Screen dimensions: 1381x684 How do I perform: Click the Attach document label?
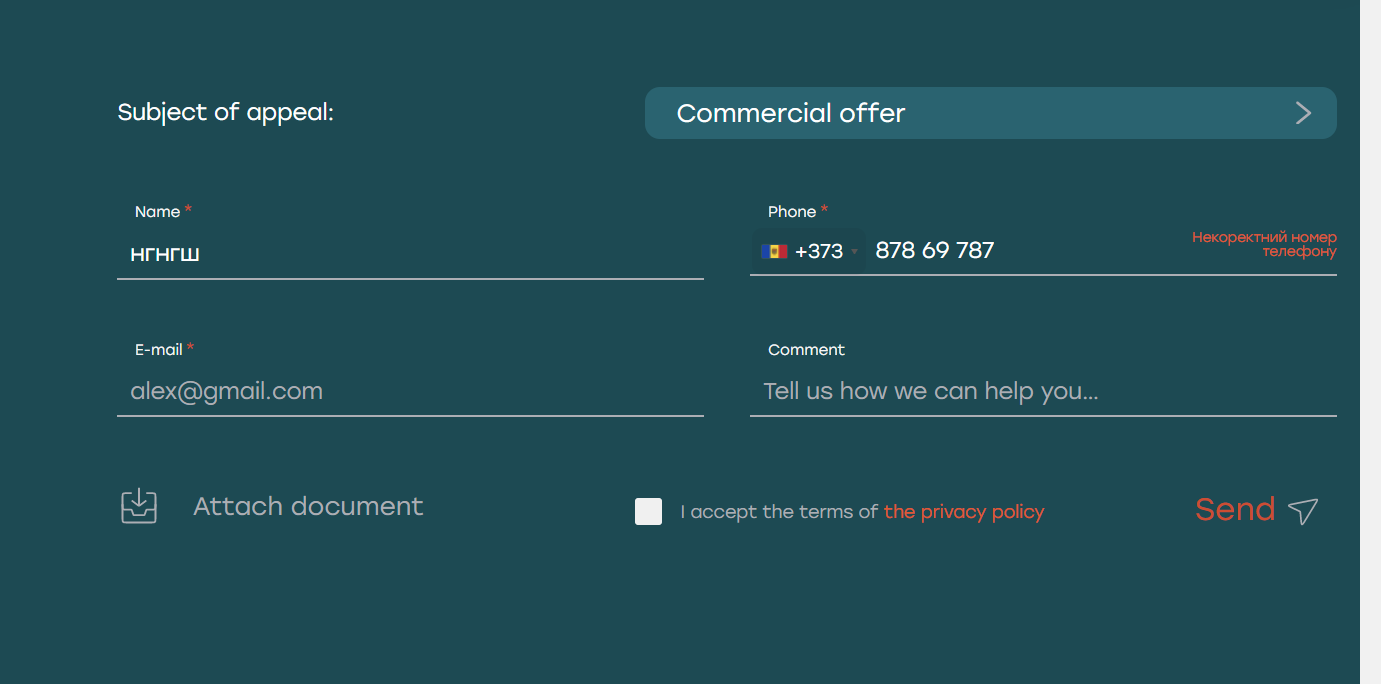[308, 507]
